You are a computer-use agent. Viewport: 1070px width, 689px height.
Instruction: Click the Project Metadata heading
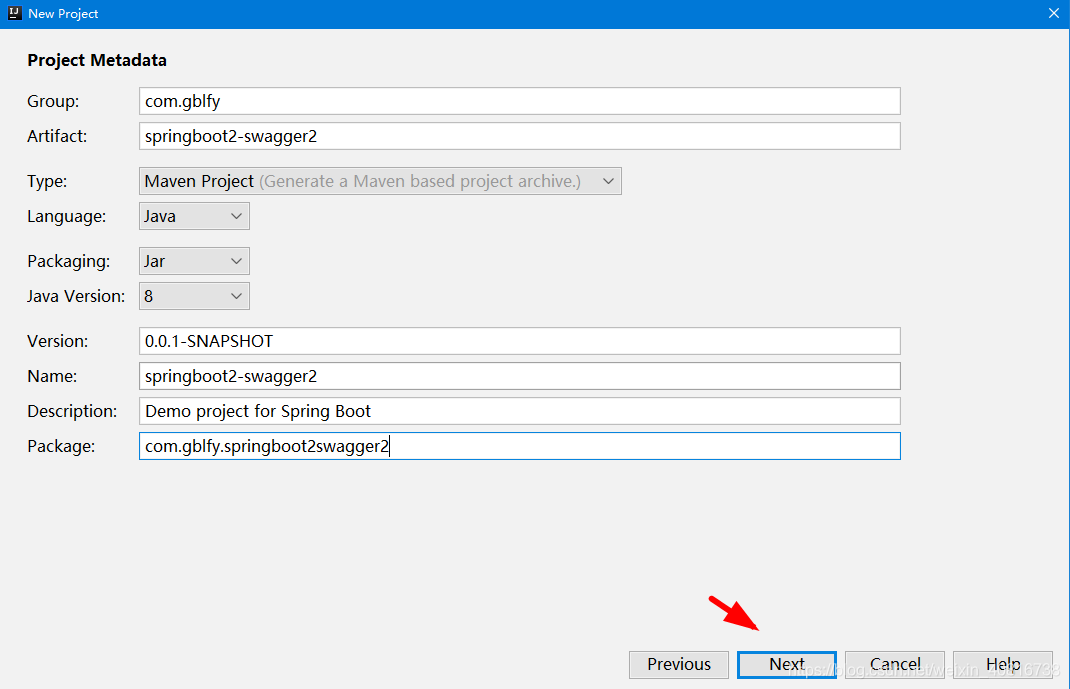pyautogui.click(x=97, y=60)
